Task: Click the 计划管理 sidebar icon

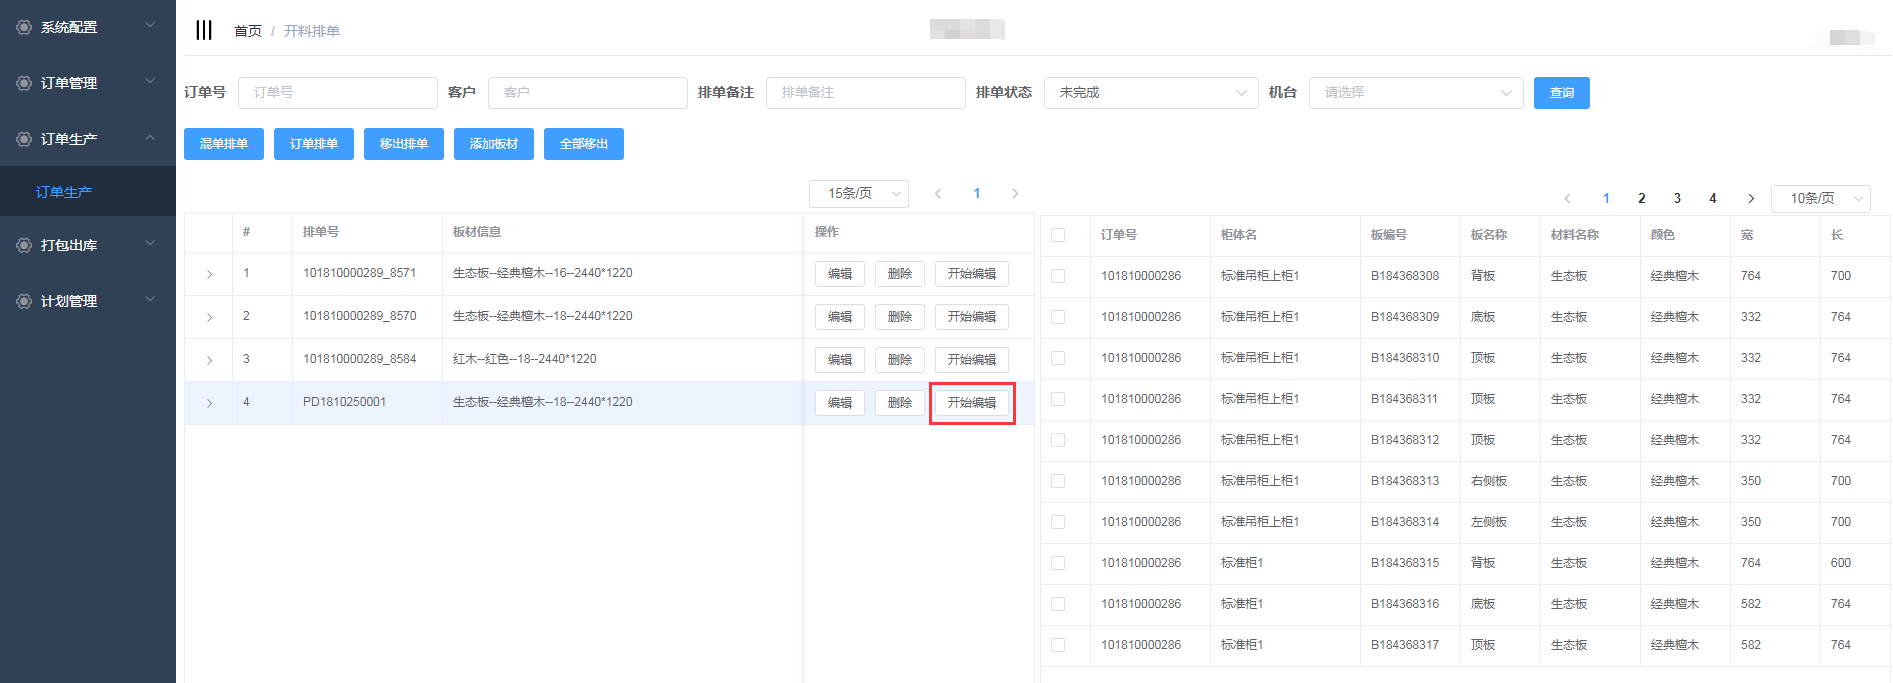Action: [x=24, y=301]
